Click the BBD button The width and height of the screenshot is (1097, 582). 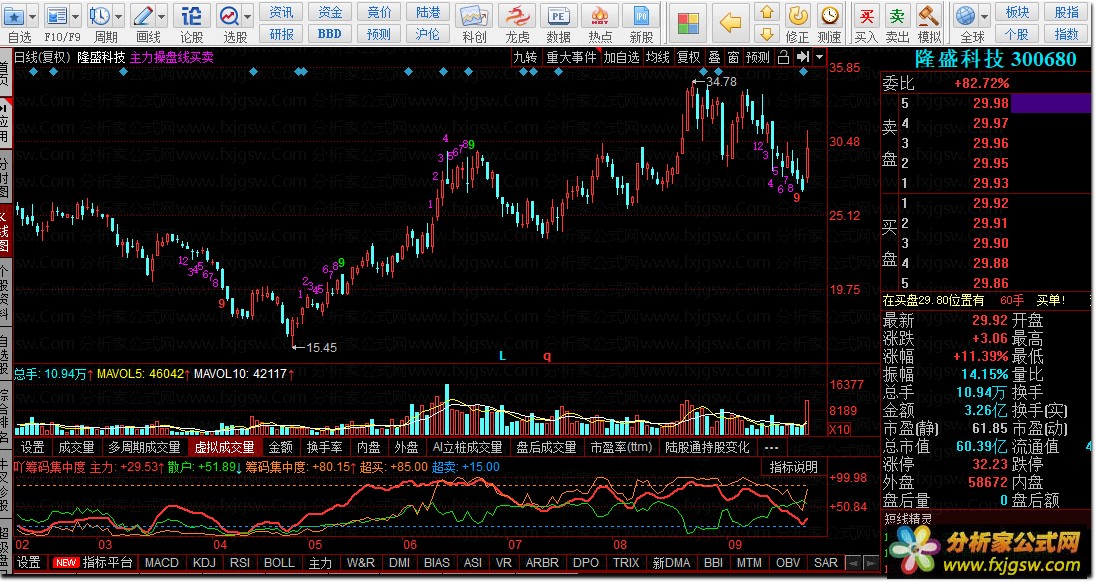click(x=330, y=34)
